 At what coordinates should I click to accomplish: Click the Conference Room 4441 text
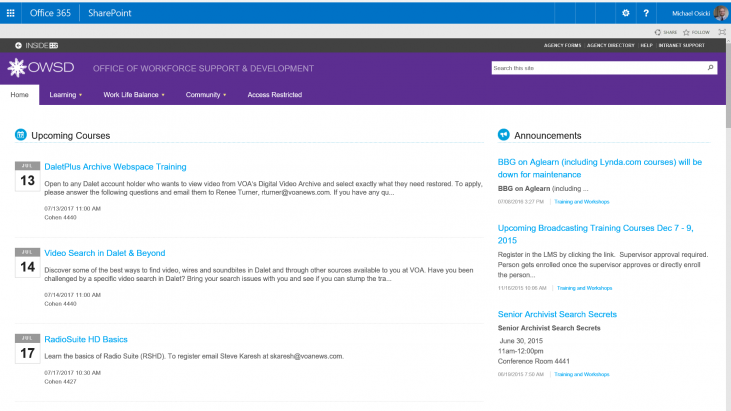coord(533,361)
